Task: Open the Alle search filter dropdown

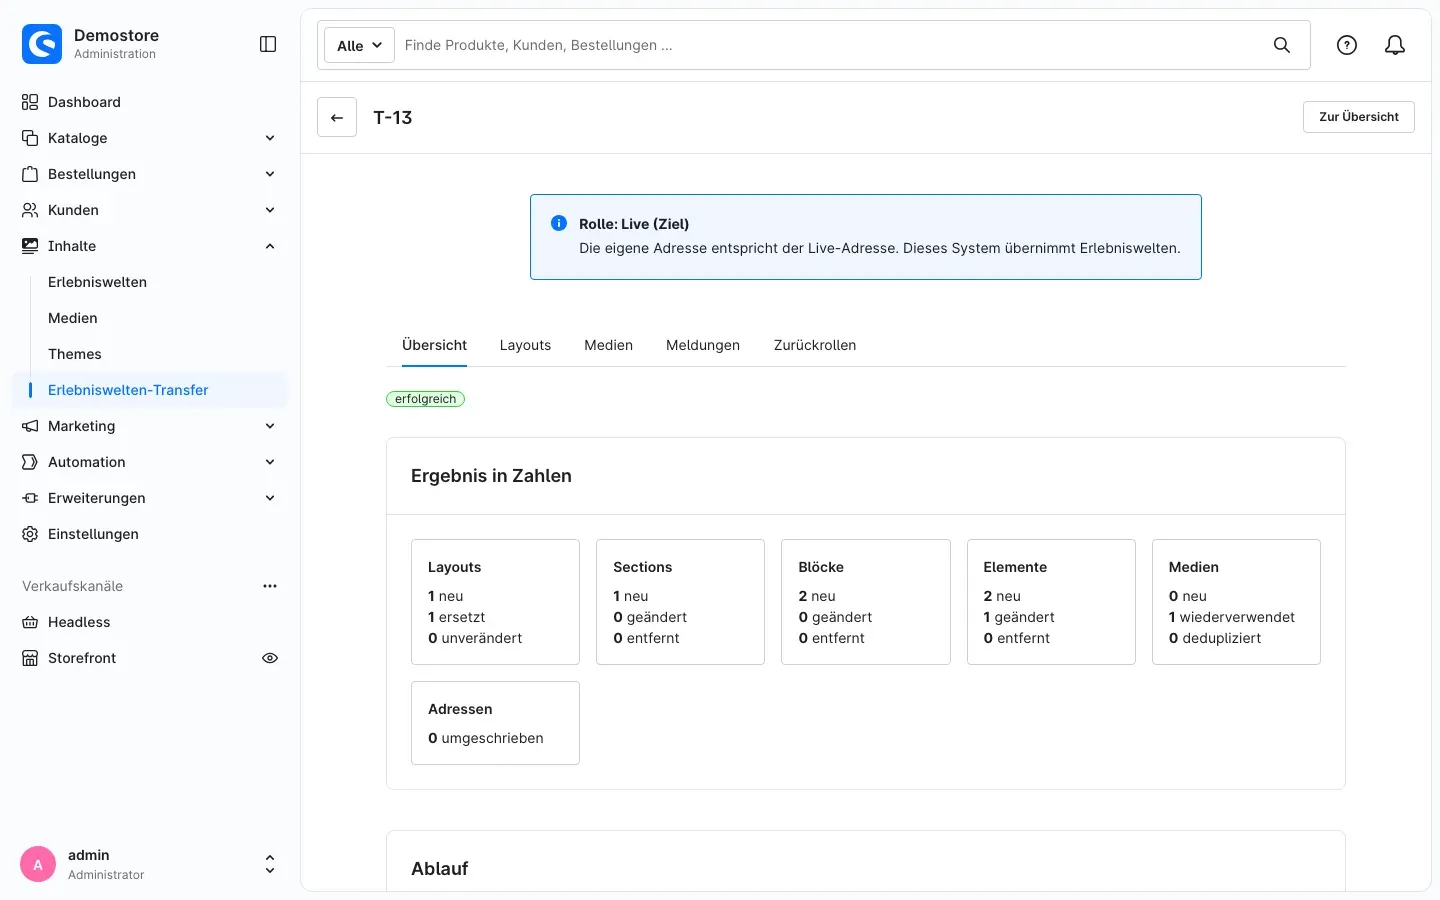Action: pyautogui.click(x=360, y=45)
